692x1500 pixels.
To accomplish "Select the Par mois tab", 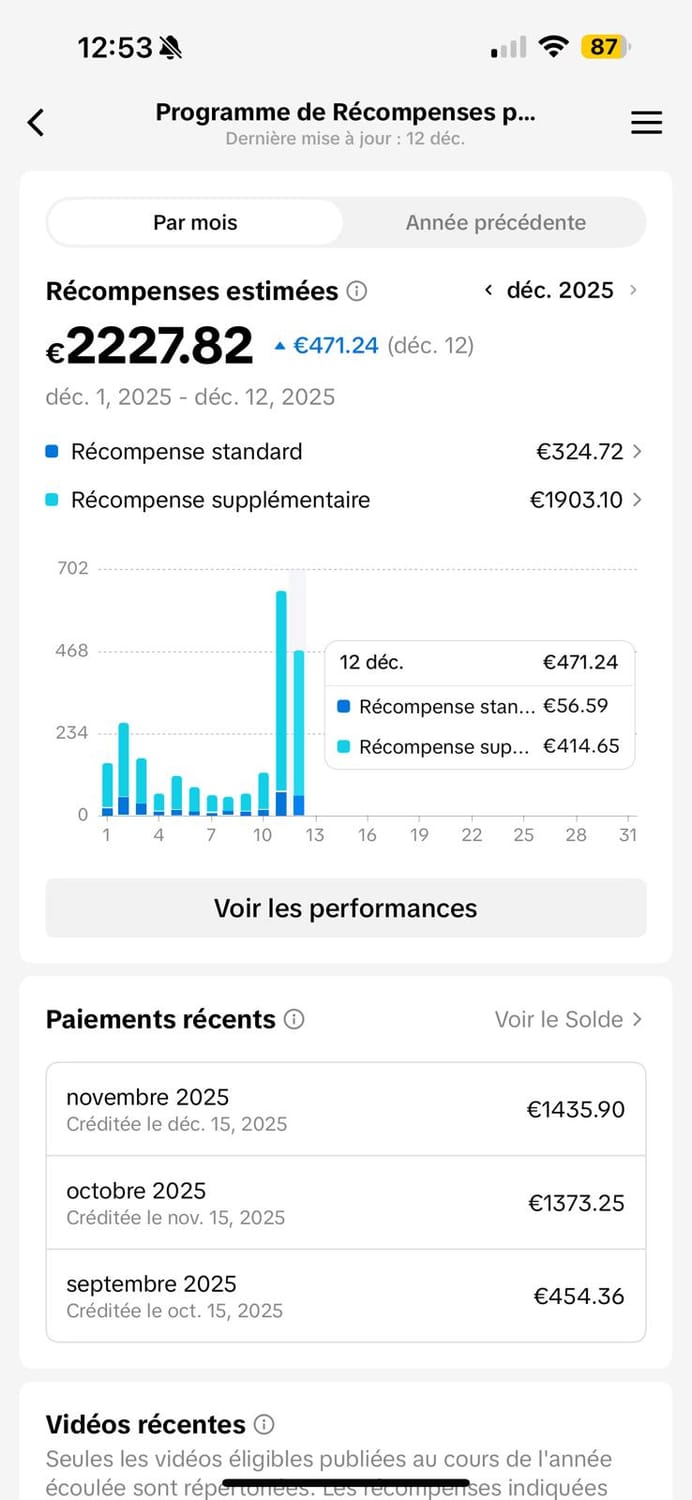I will (195, 222).
